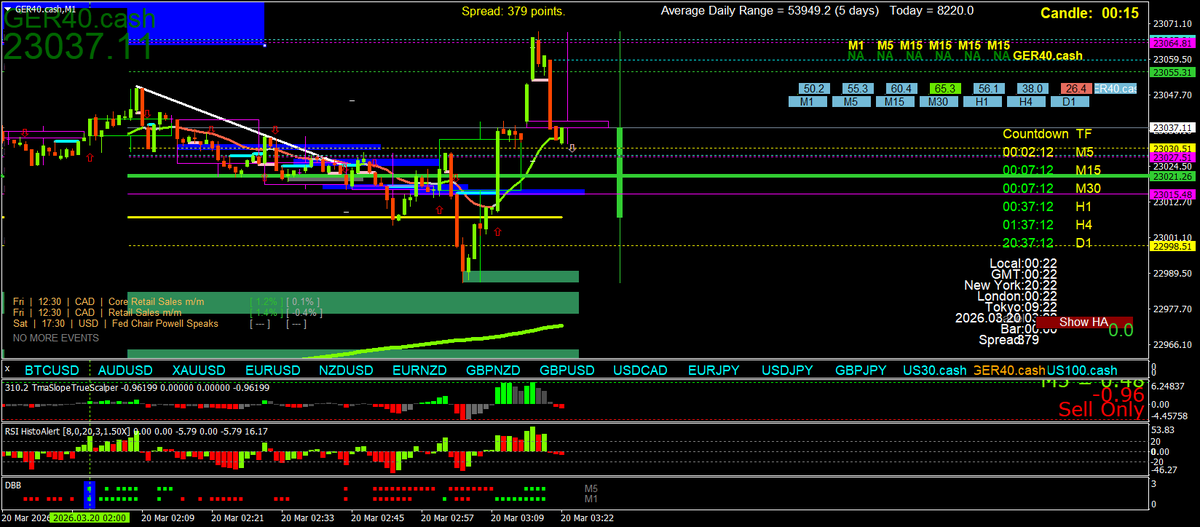
Task: Click the large 23037.11 price display
Action: 78,45
